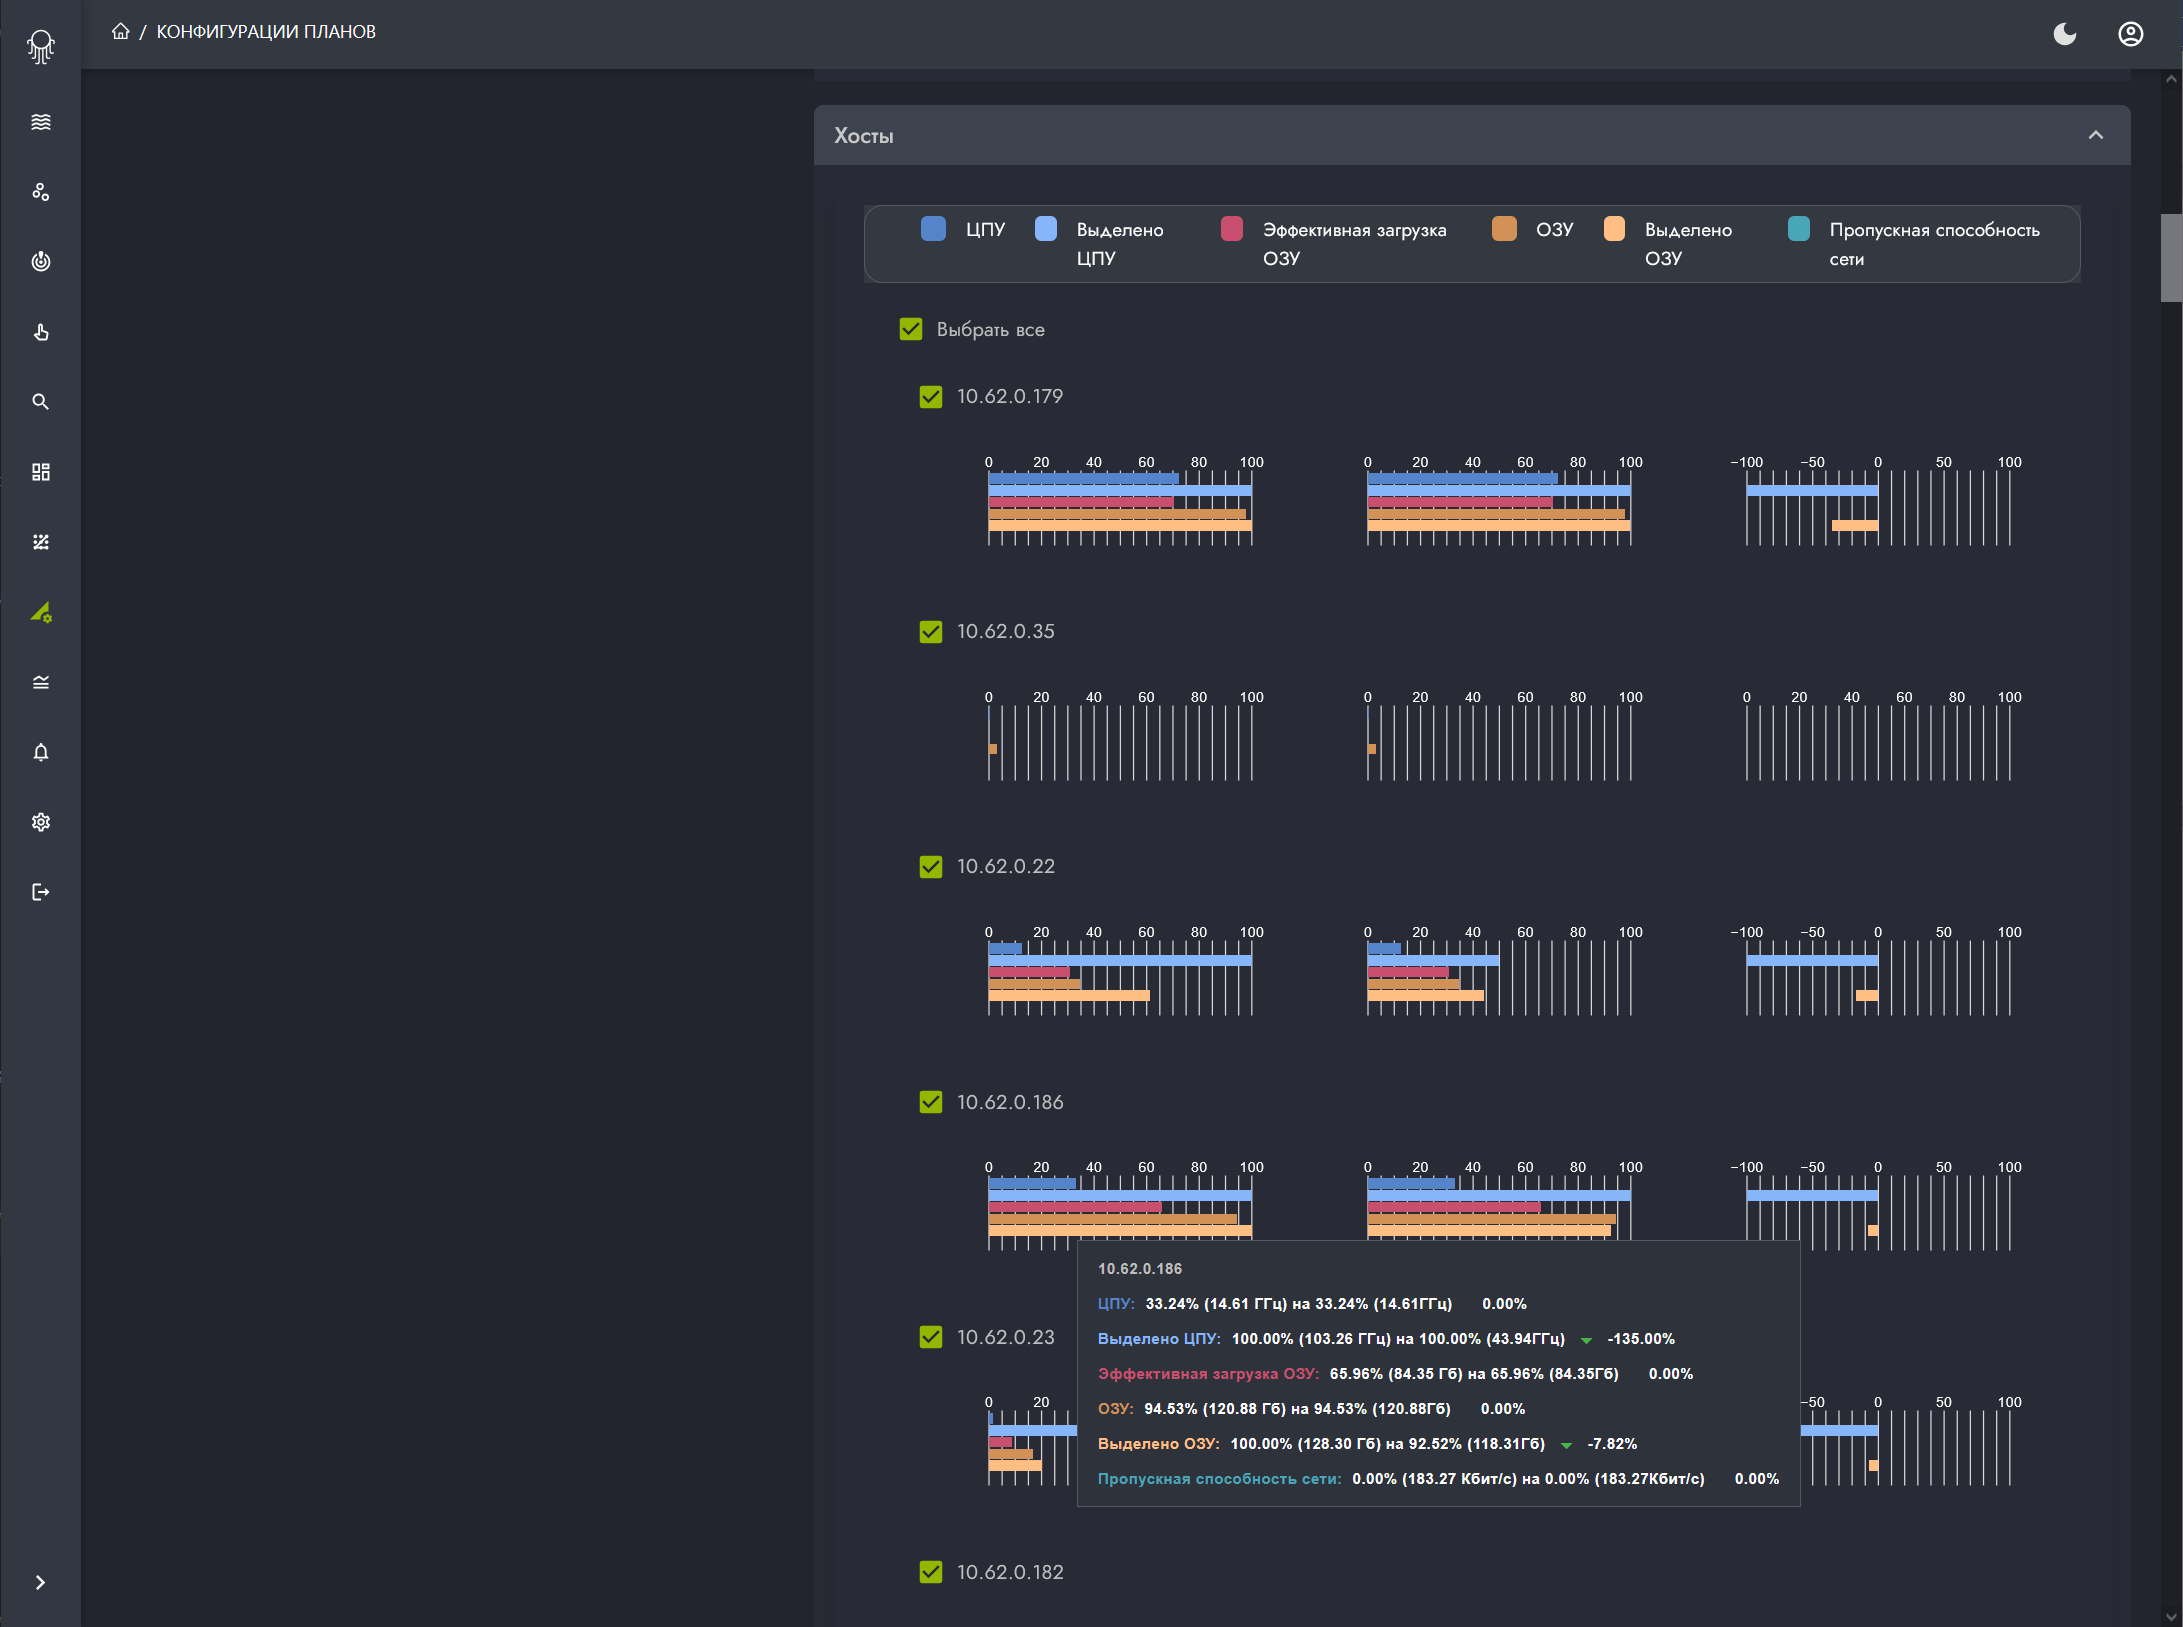Click the scrollbar up arrow
Screen dimensions: 2183x1627
[x=2171, y=79]
